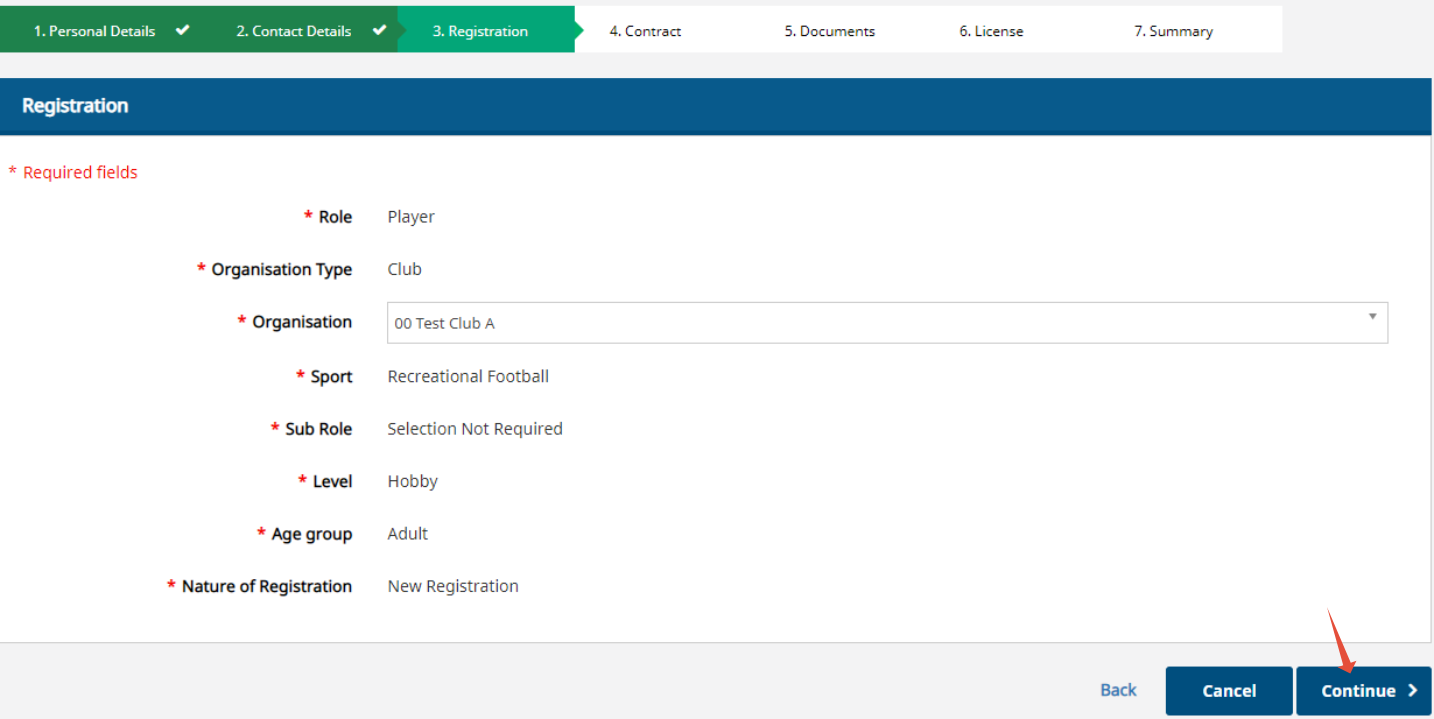Click the checkmark beside Personal Details

point(182,30)
